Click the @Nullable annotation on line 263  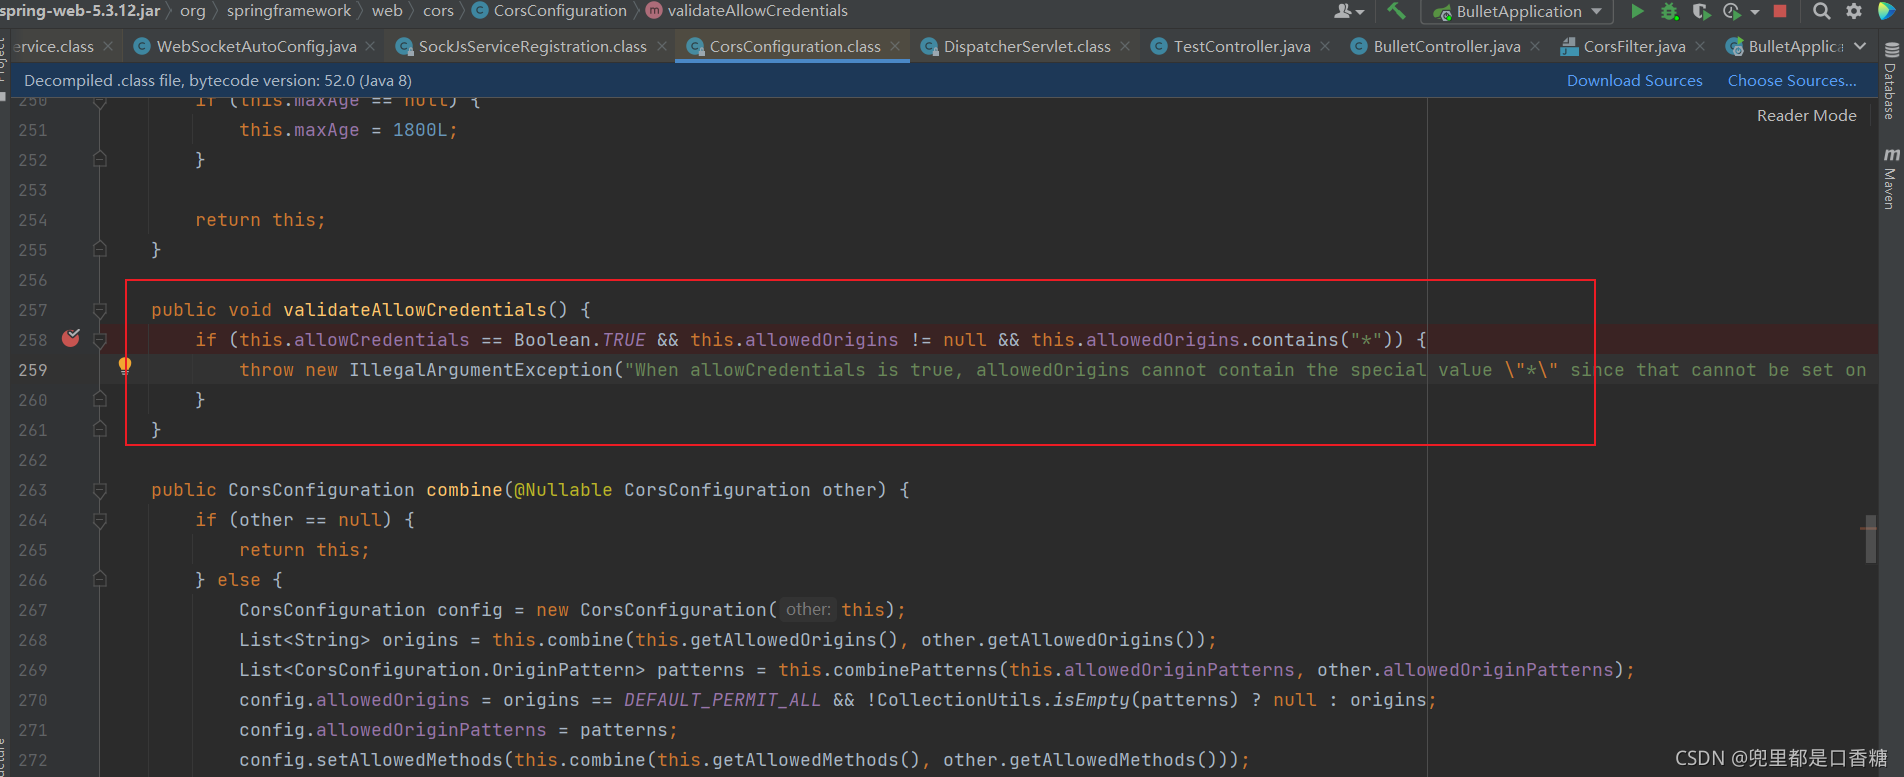pyautogui.click(x=563, y=490)
